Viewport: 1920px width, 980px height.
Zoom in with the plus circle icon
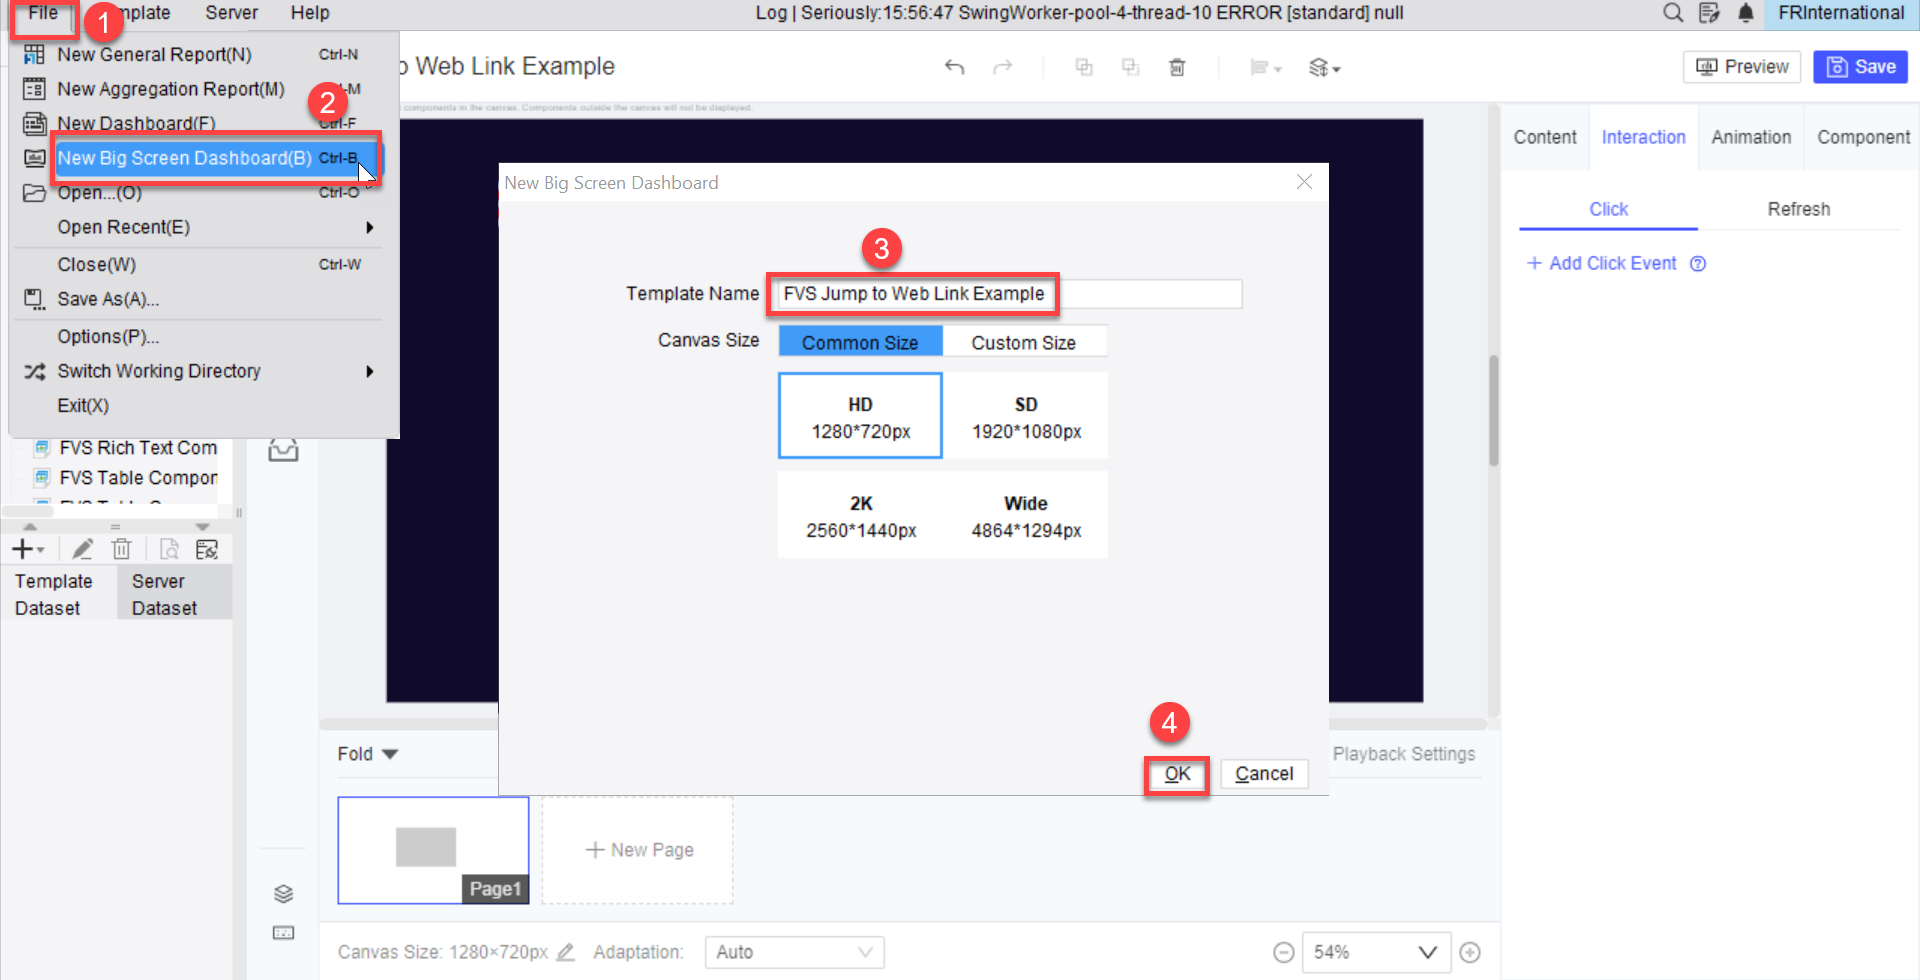pyautogui.click(x=1470, y=953)
